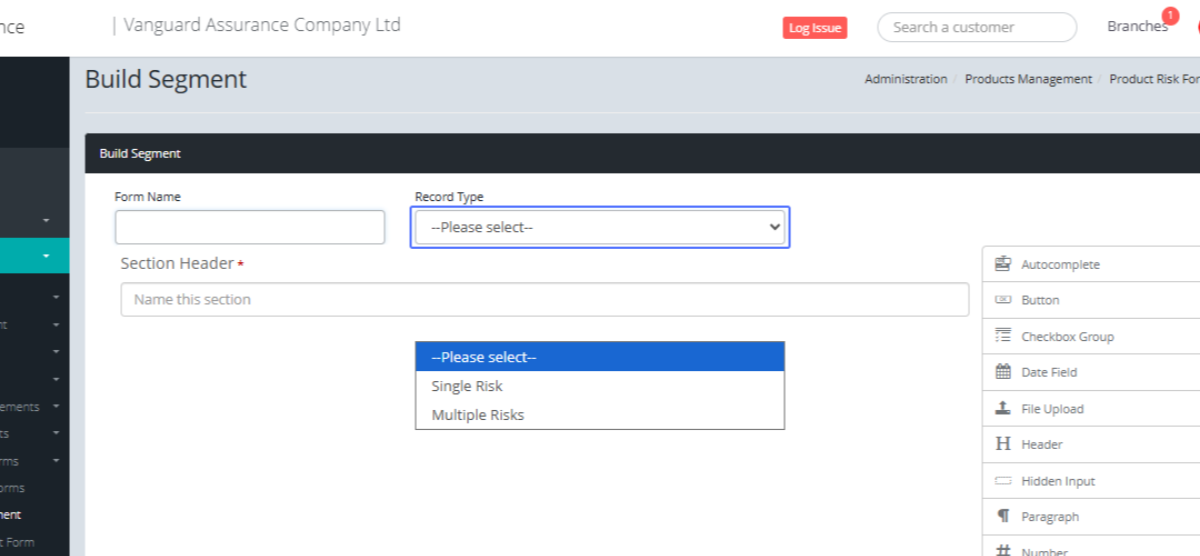Click the Autocomplete field icon
Image resolution: width=1200 pixels, height=556 pixels.
[1003, 264]
